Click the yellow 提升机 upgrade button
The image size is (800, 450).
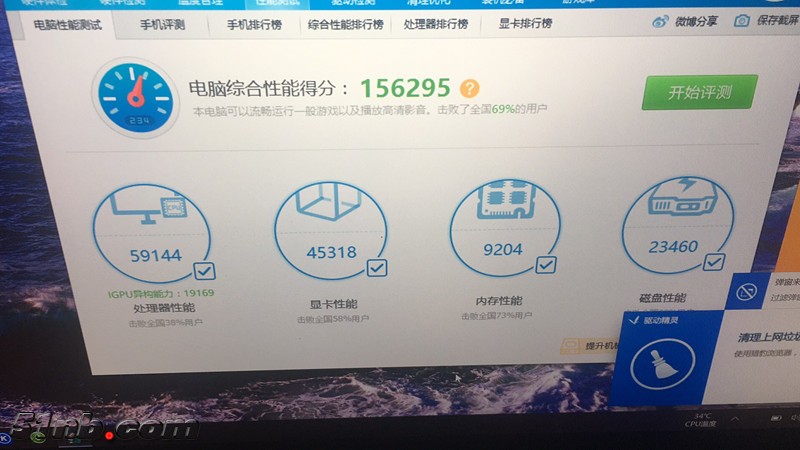click(x=590, y=346)
